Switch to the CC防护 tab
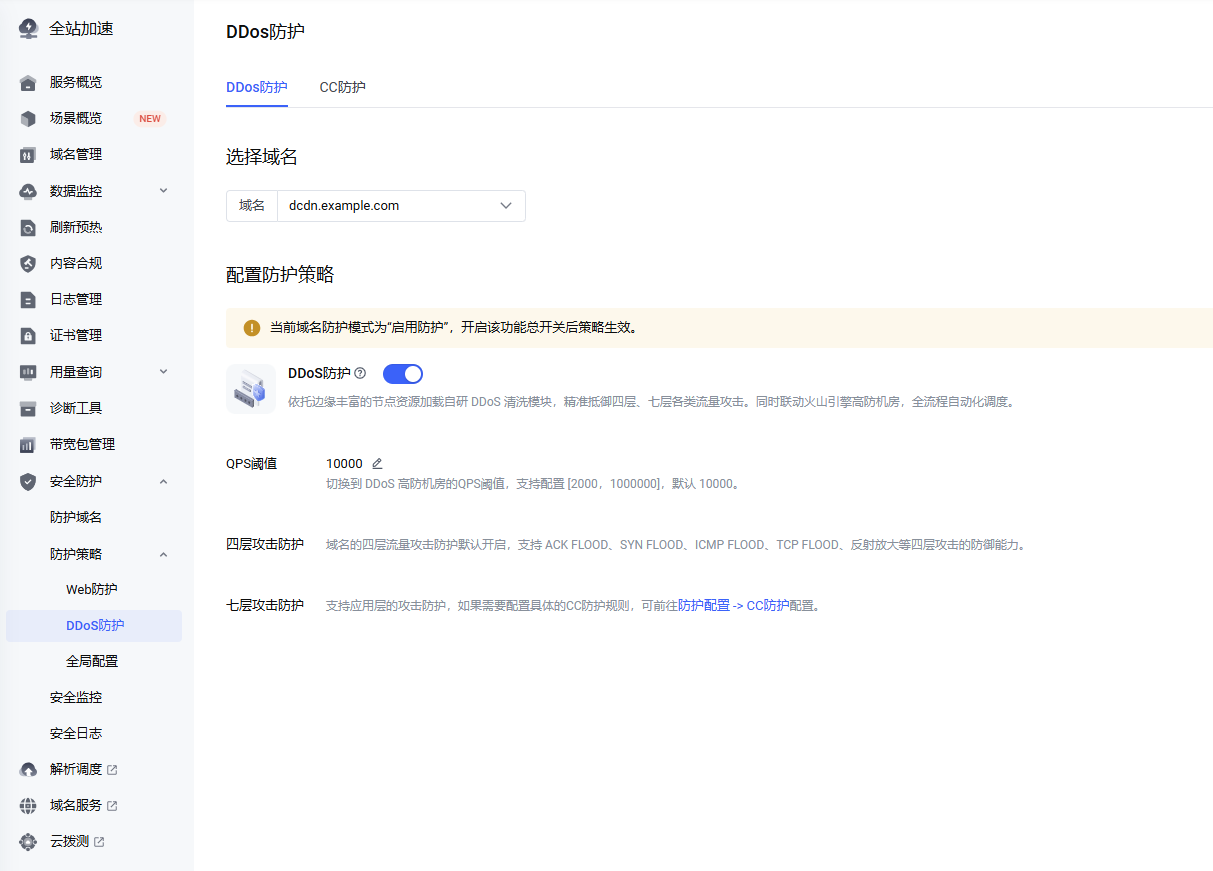Image resolution: width=1213 pixels, height=871 pixels. pyautogui.click(x=342, y=87)
